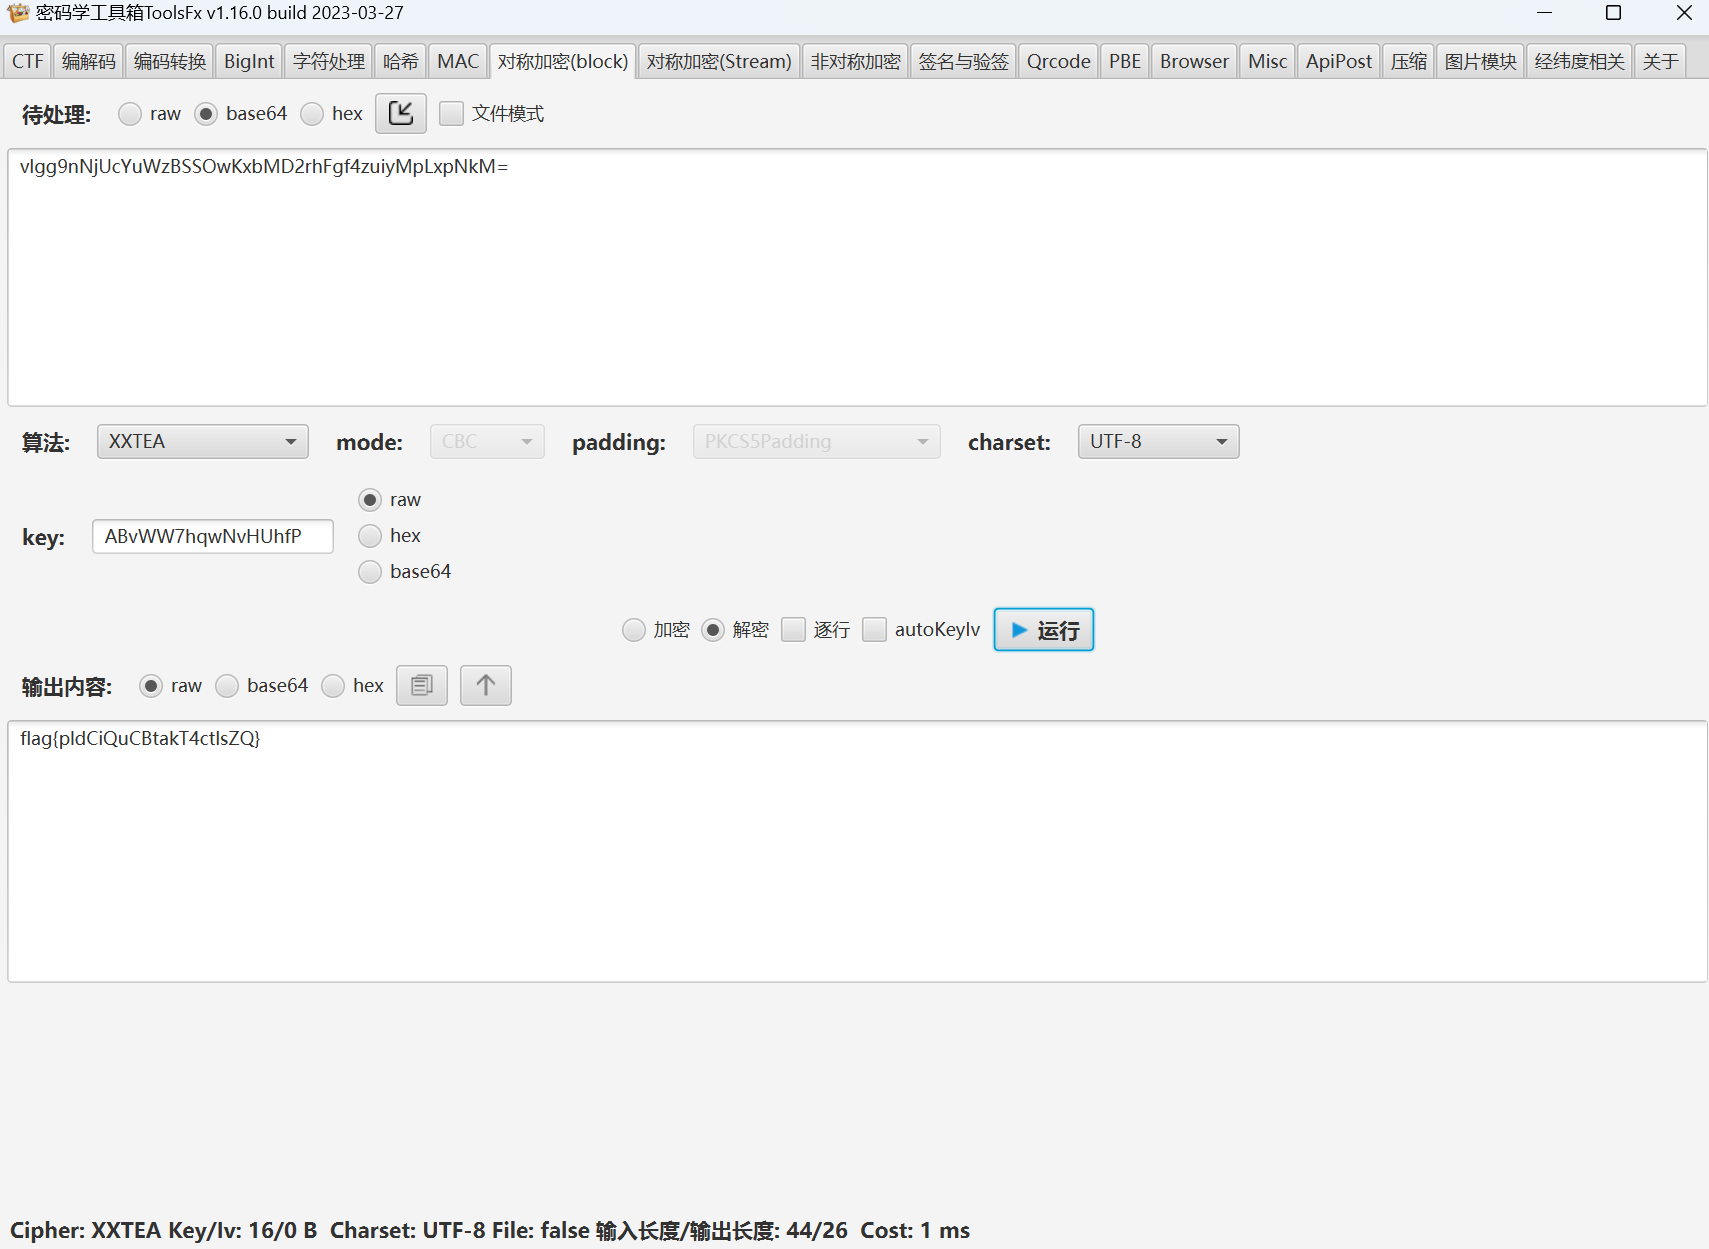Select base64 output format radio
The image size is (1709, 1249).
[x=227, y=686]
